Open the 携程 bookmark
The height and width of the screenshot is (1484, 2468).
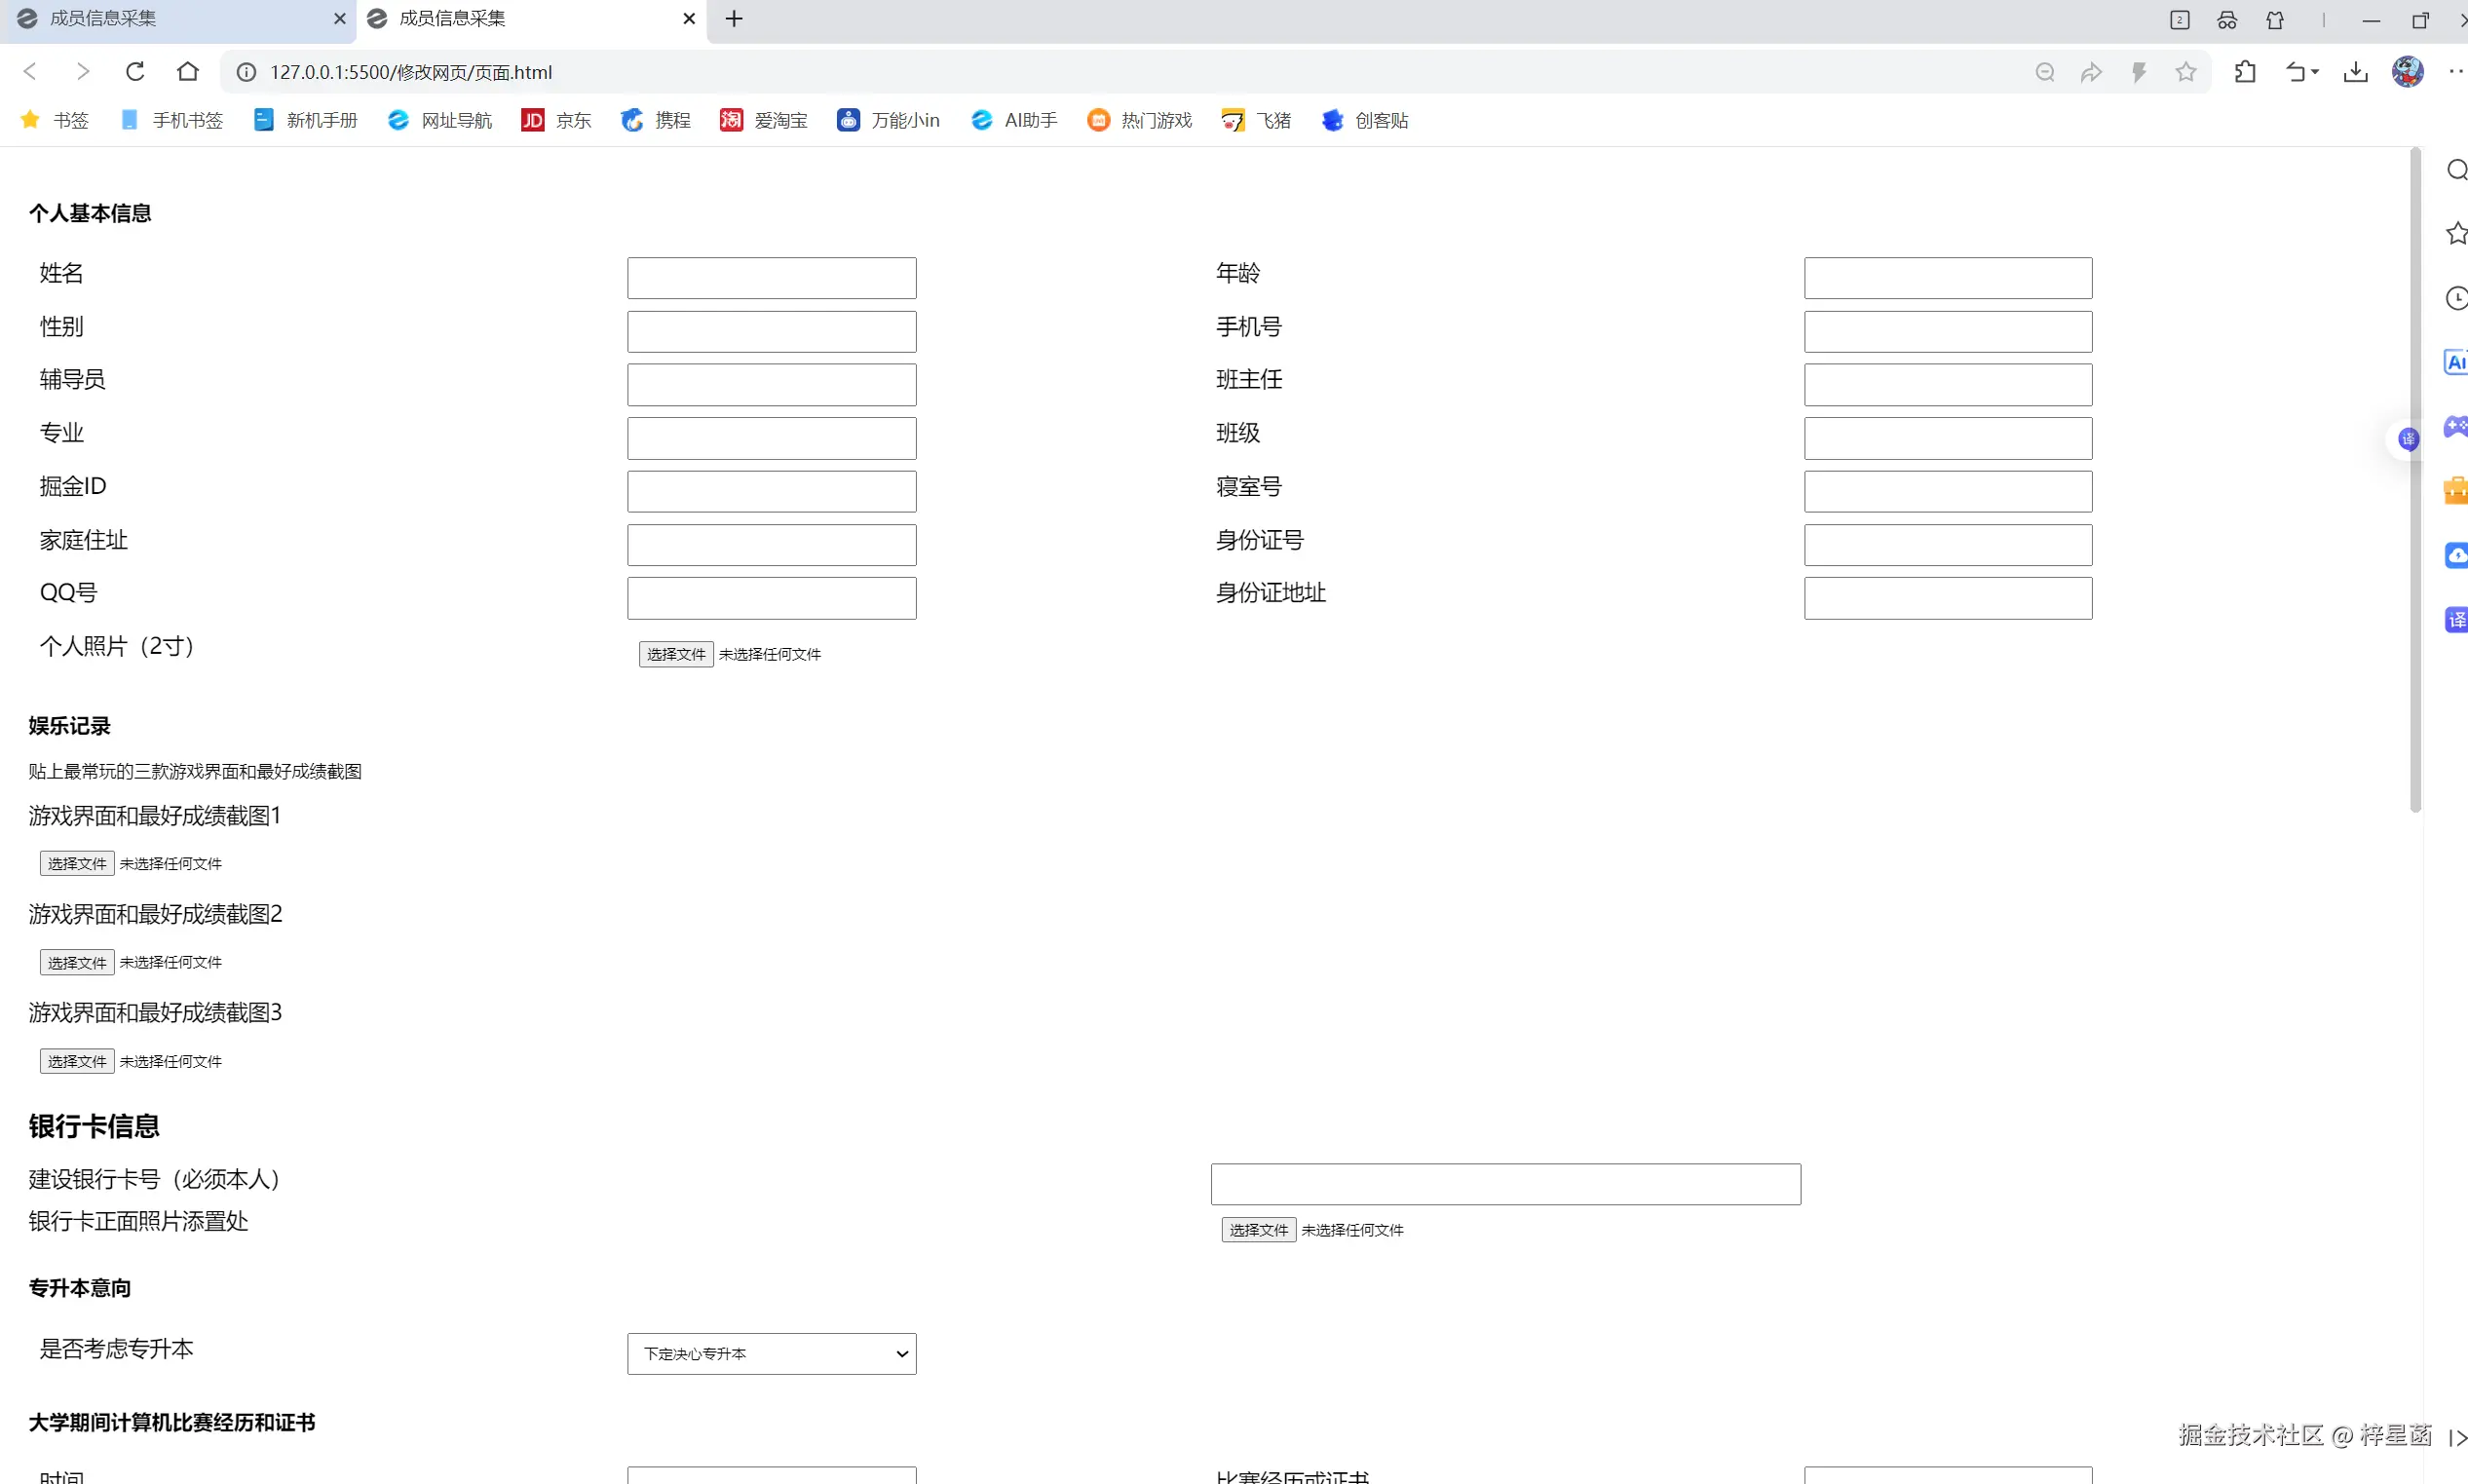(x=655, y=119)
